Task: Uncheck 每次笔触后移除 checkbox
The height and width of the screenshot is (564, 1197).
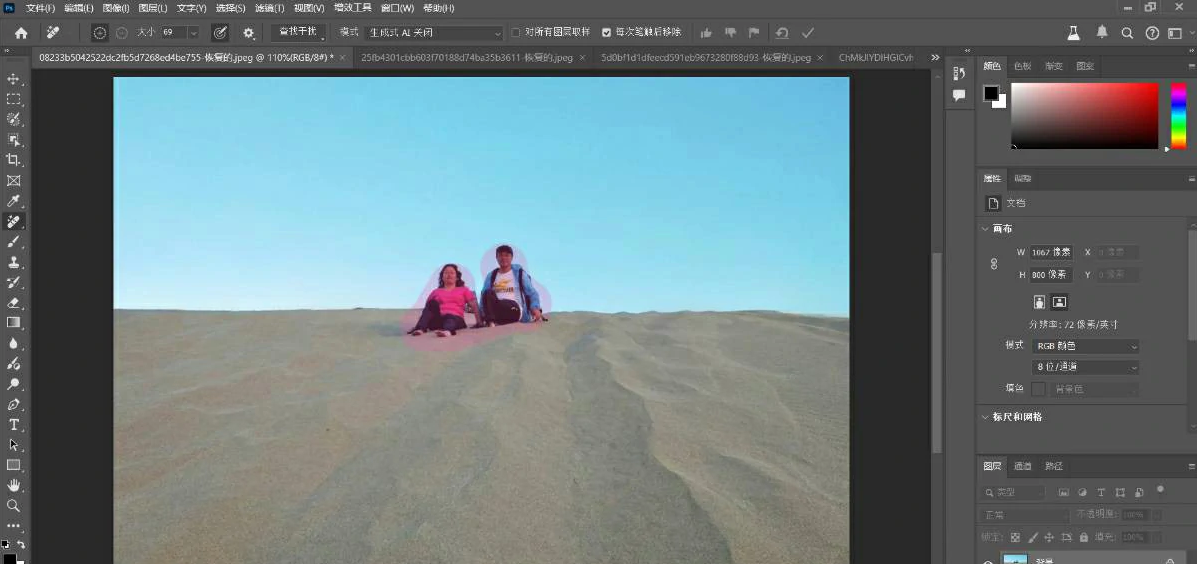Action: coord(606,33)
